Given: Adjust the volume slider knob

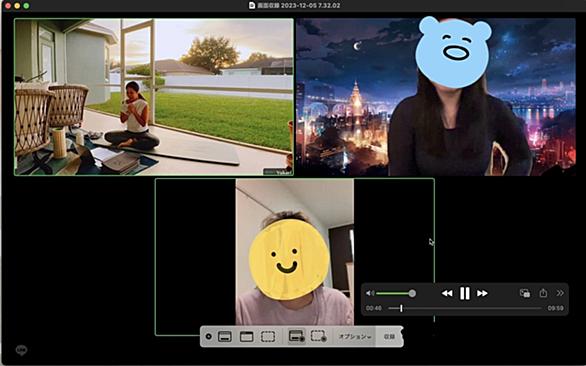Looking at the screenshot, I should tap(412, 293).
